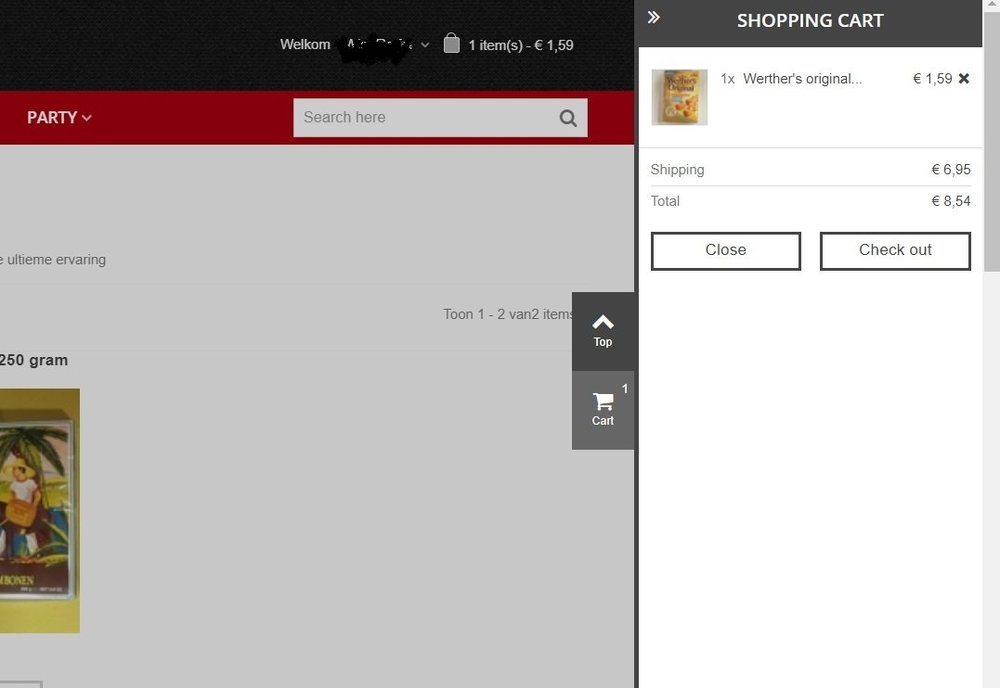
Task: Click the '1 item(s) - € 1,59' cart summary
Action: pos(521,45)
